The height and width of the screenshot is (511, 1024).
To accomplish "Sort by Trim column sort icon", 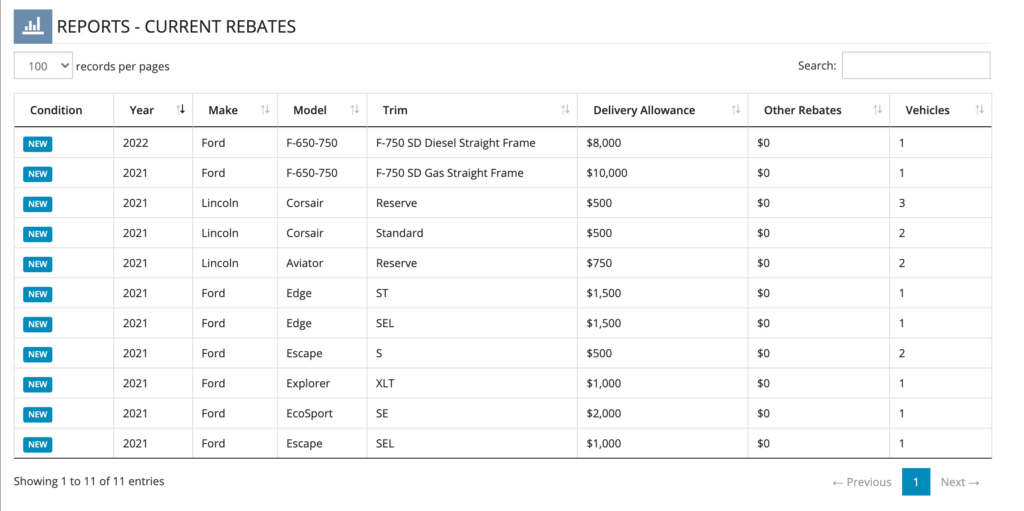I will point(565,110).
